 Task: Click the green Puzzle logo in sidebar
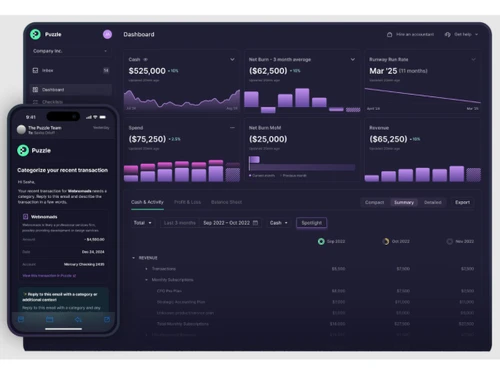point(35,34)
